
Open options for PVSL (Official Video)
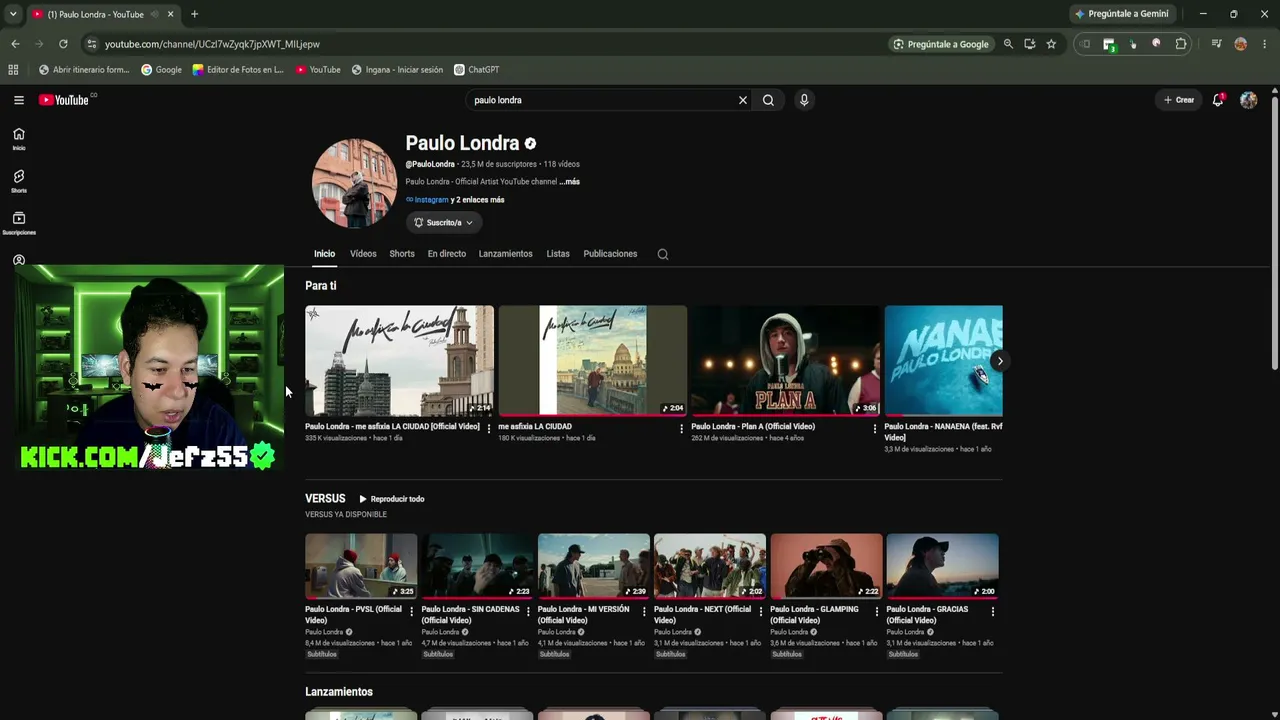(x=411, y=610)
